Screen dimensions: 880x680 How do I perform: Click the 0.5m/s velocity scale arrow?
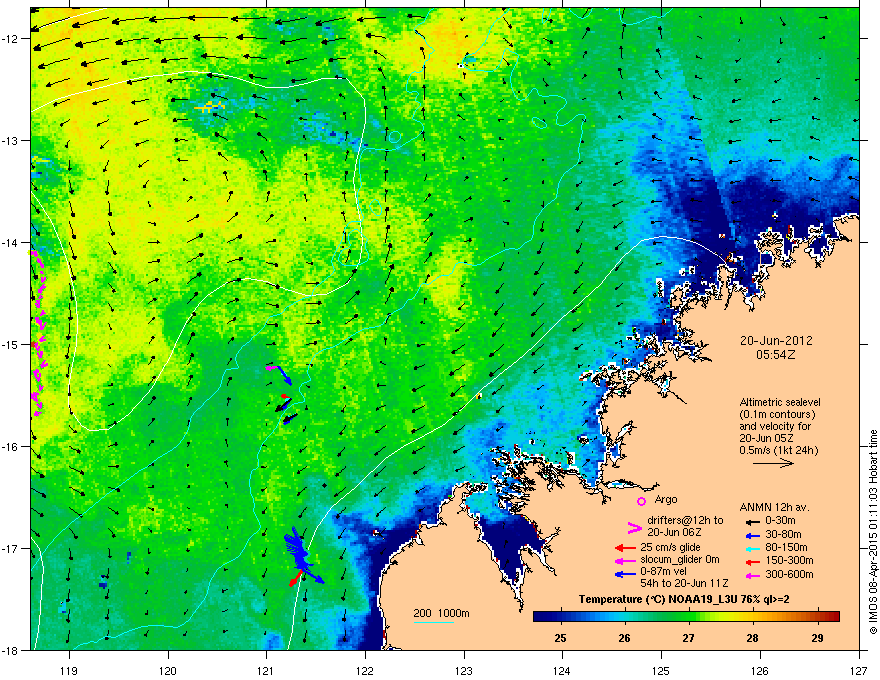(773, 463)
